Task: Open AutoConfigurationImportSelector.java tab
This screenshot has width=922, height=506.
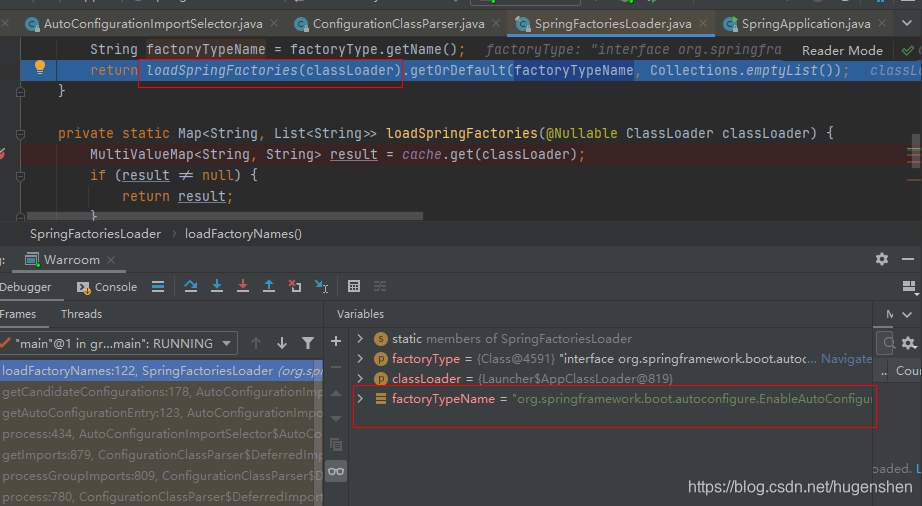Action: tap(153, 24)
